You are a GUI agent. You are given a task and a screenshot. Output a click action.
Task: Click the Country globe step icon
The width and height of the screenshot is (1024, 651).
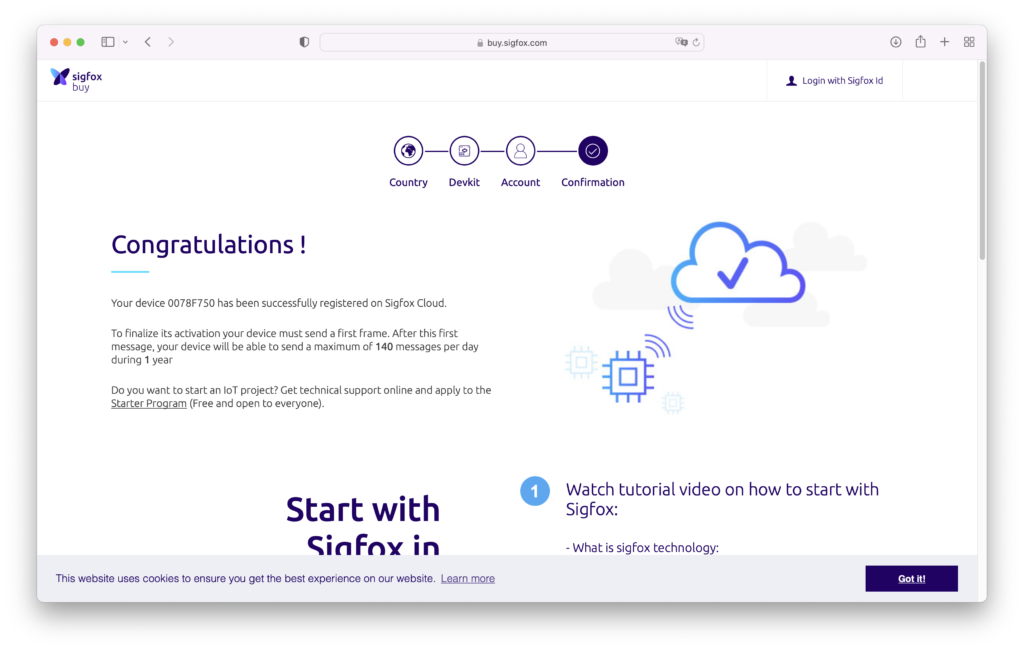(x=408, y=151)
